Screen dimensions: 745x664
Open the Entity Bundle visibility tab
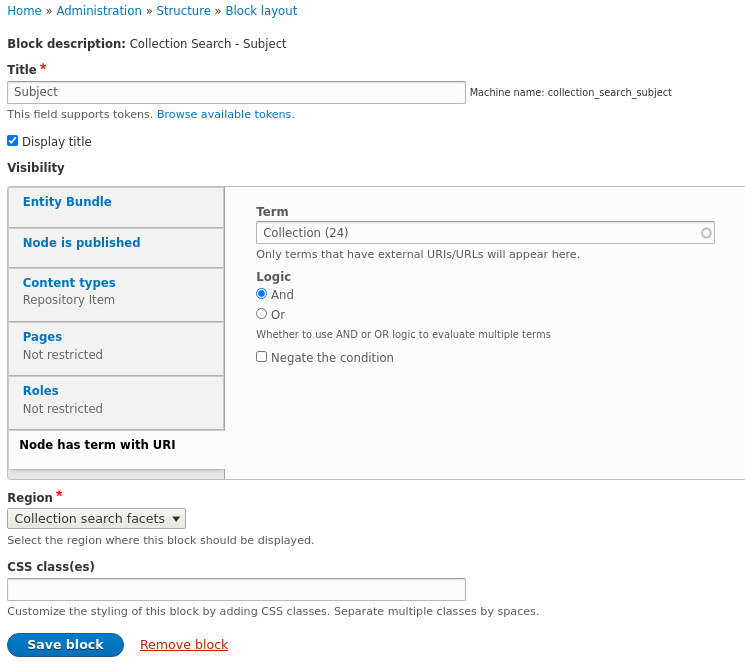[x=67, y=202]
